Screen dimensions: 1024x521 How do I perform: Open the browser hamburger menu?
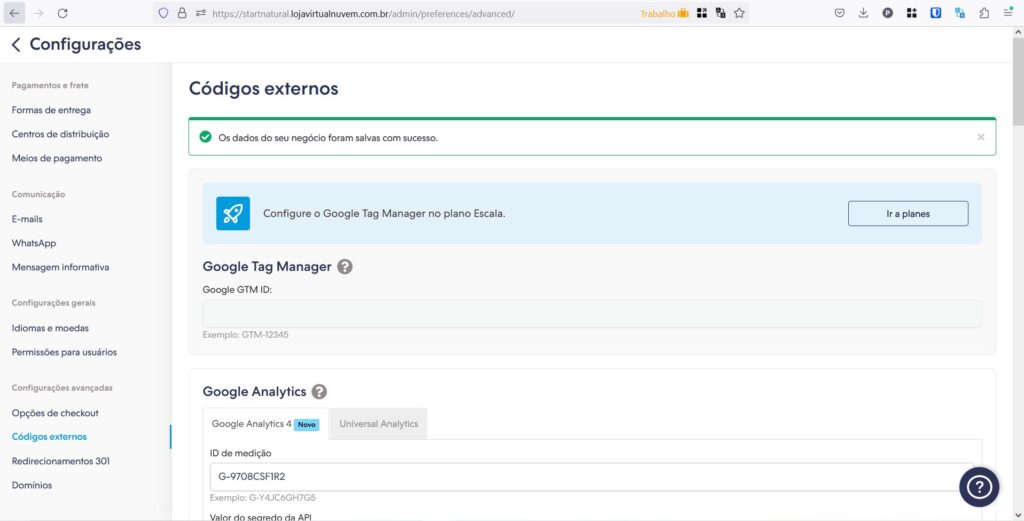click(x=1009, y=13)
